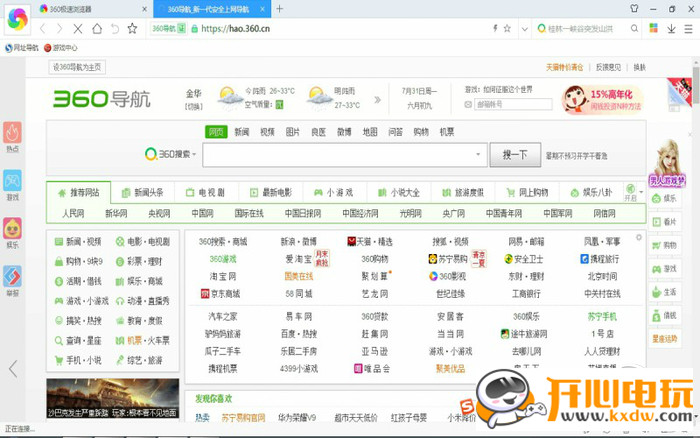Click the 15%高年化 ad banner

602,100
